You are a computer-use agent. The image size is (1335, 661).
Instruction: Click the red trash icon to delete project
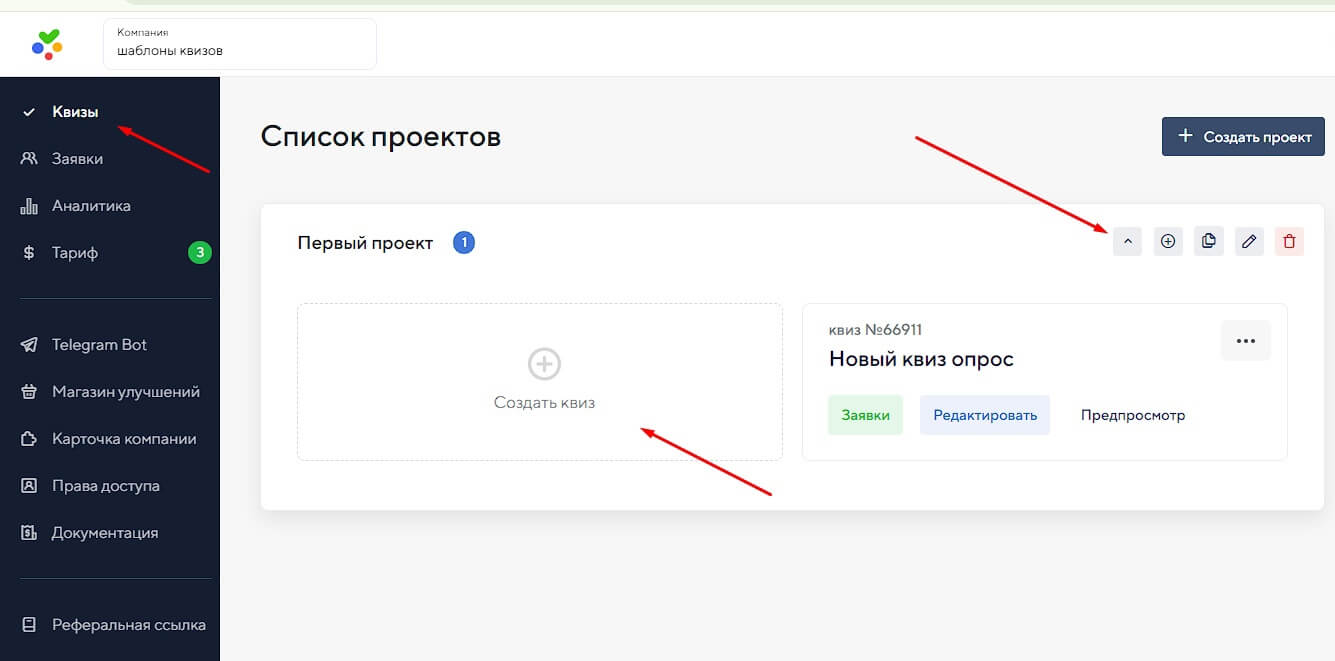point(1289,241)
